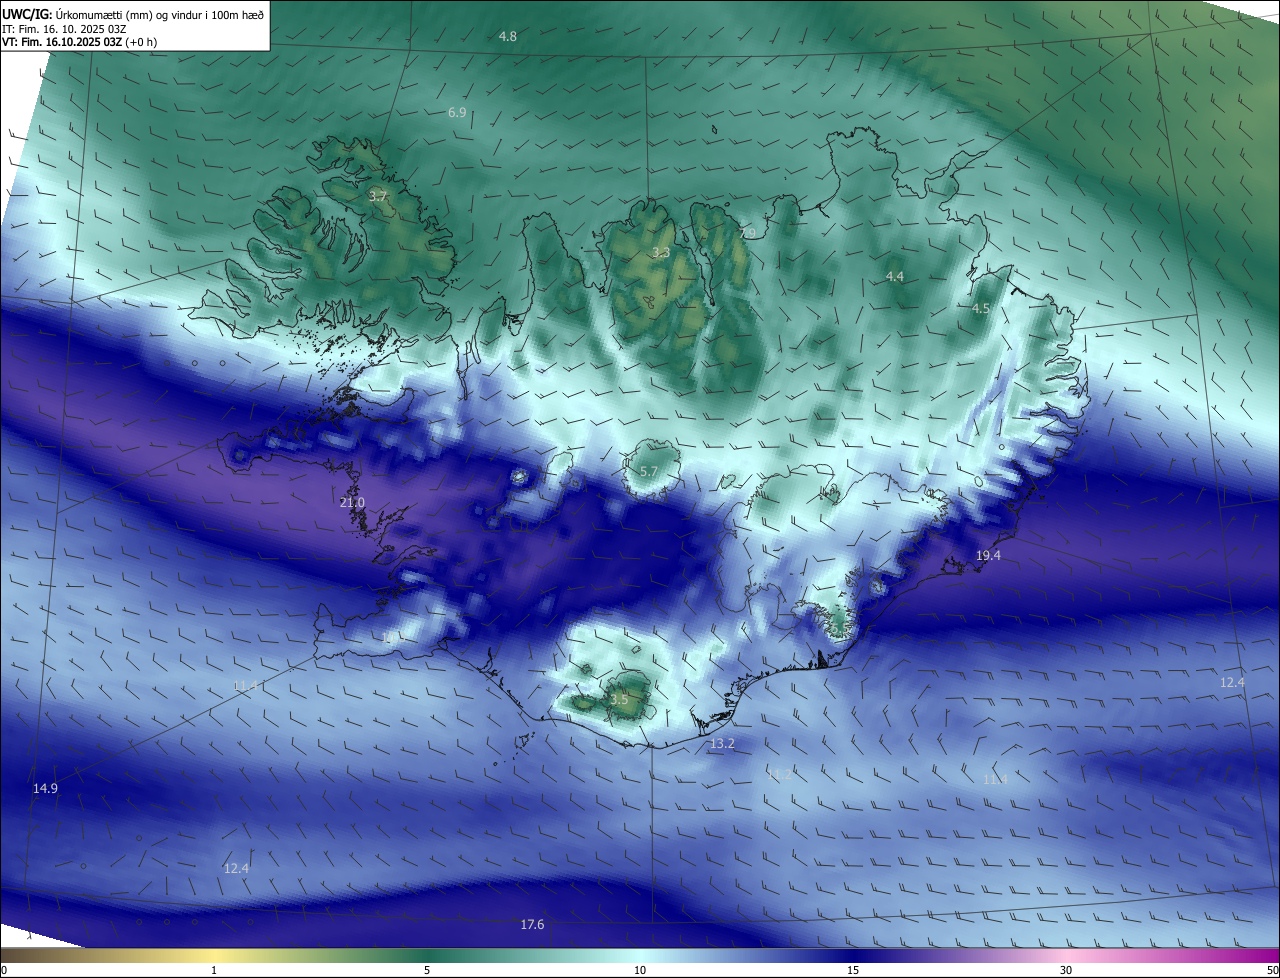This screenshot has height=978, width=1280.
Task: Click the 10 tick on the color scale
Action: [x=640, y=970]
